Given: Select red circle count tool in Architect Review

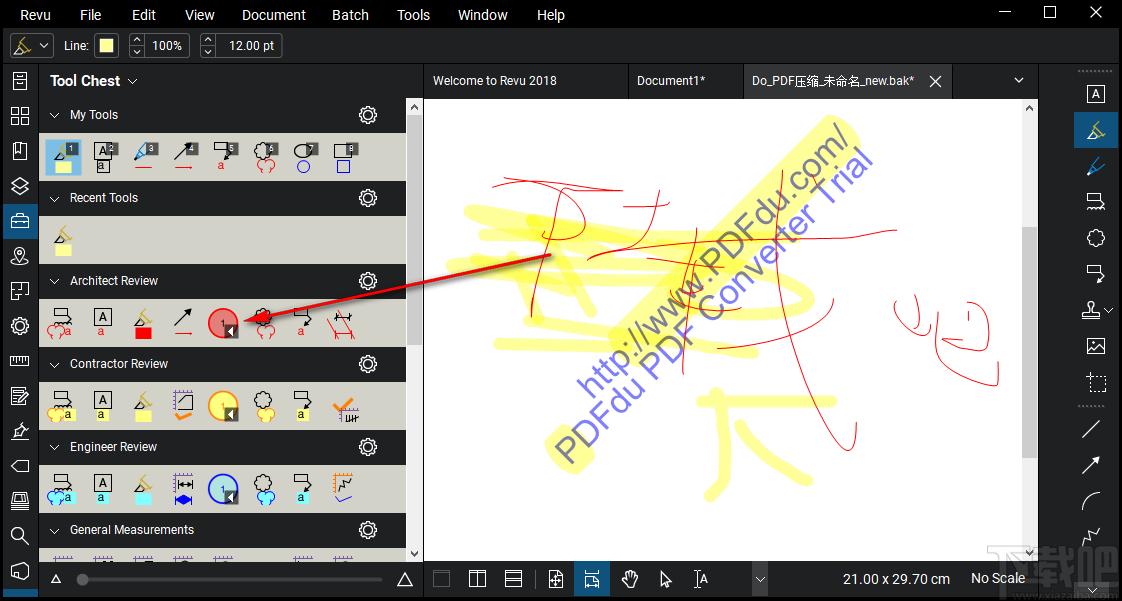Looking at the screenshot, I should click(x=223, y=323).
